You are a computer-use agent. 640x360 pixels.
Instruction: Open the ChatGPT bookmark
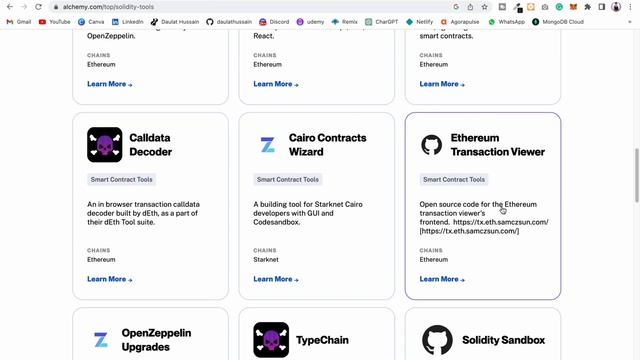click(382, 22)
